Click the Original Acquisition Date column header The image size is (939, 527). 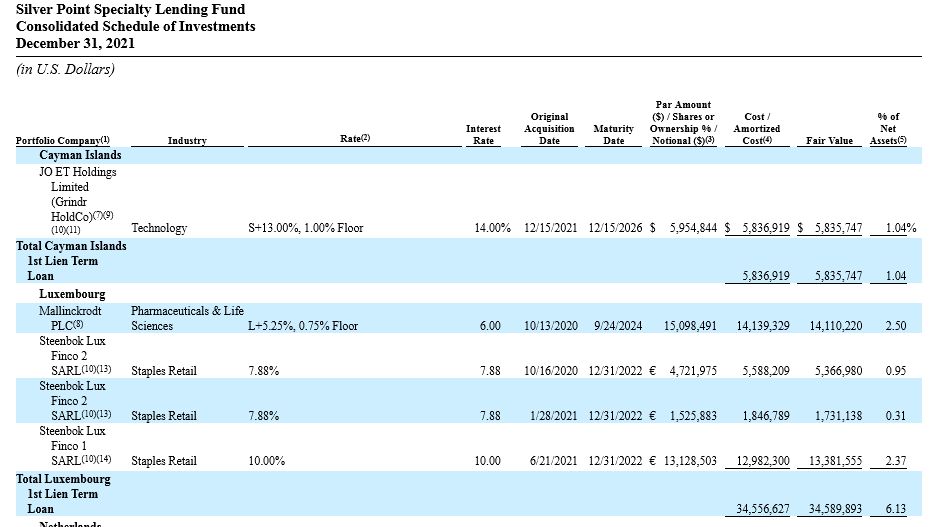point(549,129)
